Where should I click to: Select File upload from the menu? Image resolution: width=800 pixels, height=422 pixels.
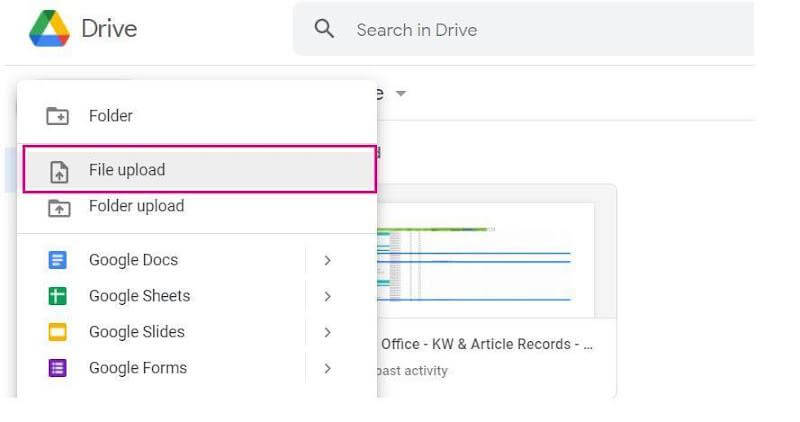coord(127,170)
